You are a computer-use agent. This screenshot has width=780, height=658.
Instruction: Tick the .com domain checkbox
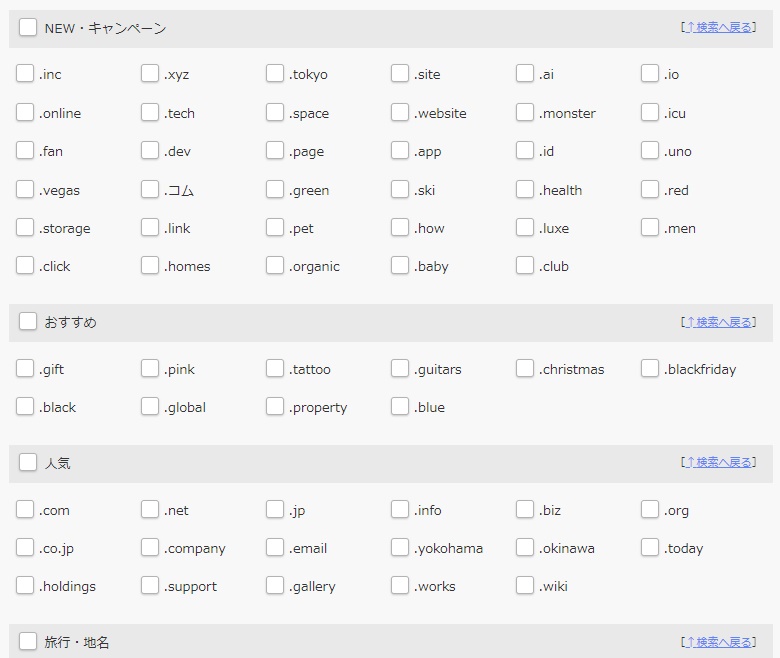click(25, 509)
